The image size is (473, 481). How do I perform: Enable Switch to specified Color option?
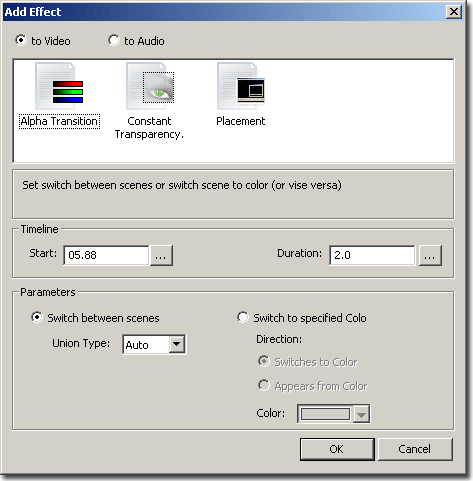[x=243, y=317]
